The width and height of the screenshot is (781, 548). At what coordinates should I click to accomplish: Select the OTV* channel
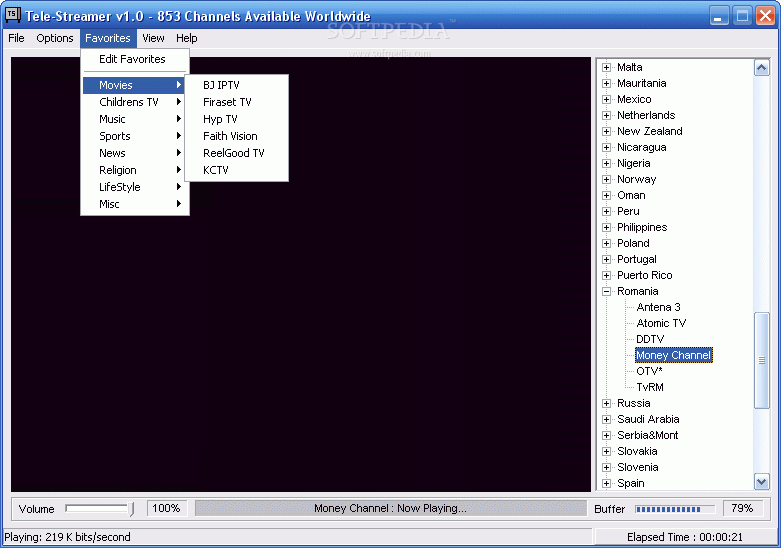[650, 371]
